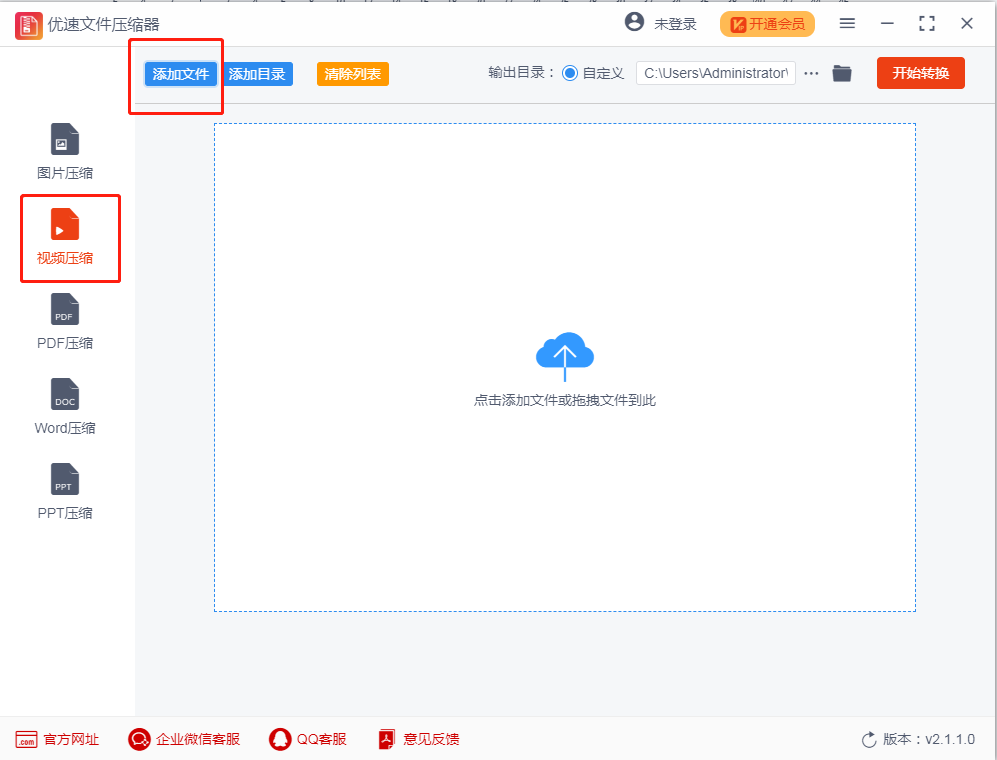Click the user account avatar icon
The width and height of the screenshot is (997, 760).
click(x=634, y=22)
